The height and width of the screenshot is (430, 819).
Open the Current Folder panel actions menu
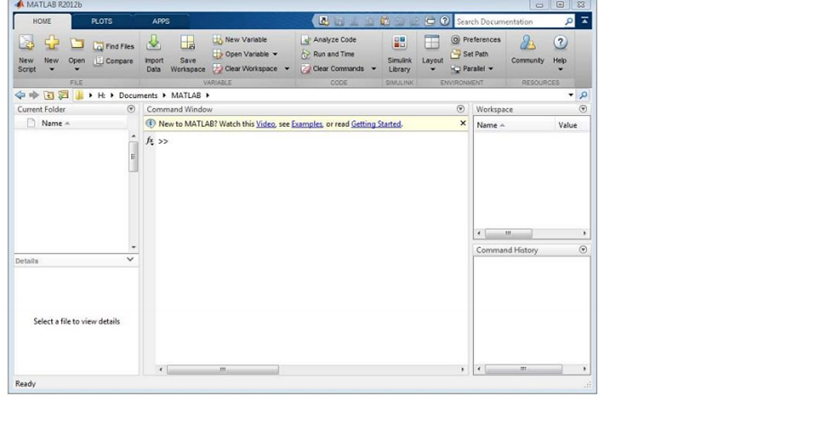coord(131,109)
